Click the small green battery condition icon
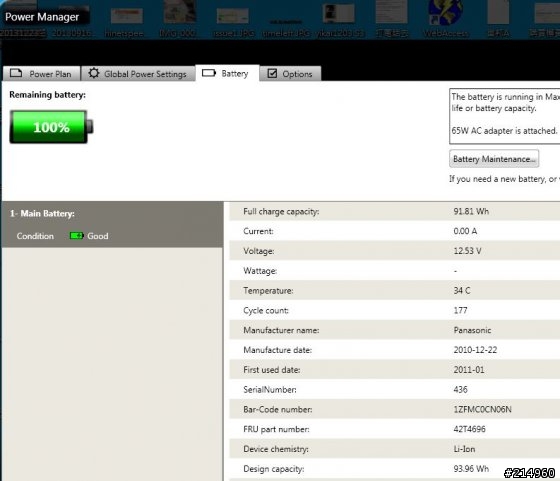The height and width of the screenshot is (481, 560). coord(76,236)
